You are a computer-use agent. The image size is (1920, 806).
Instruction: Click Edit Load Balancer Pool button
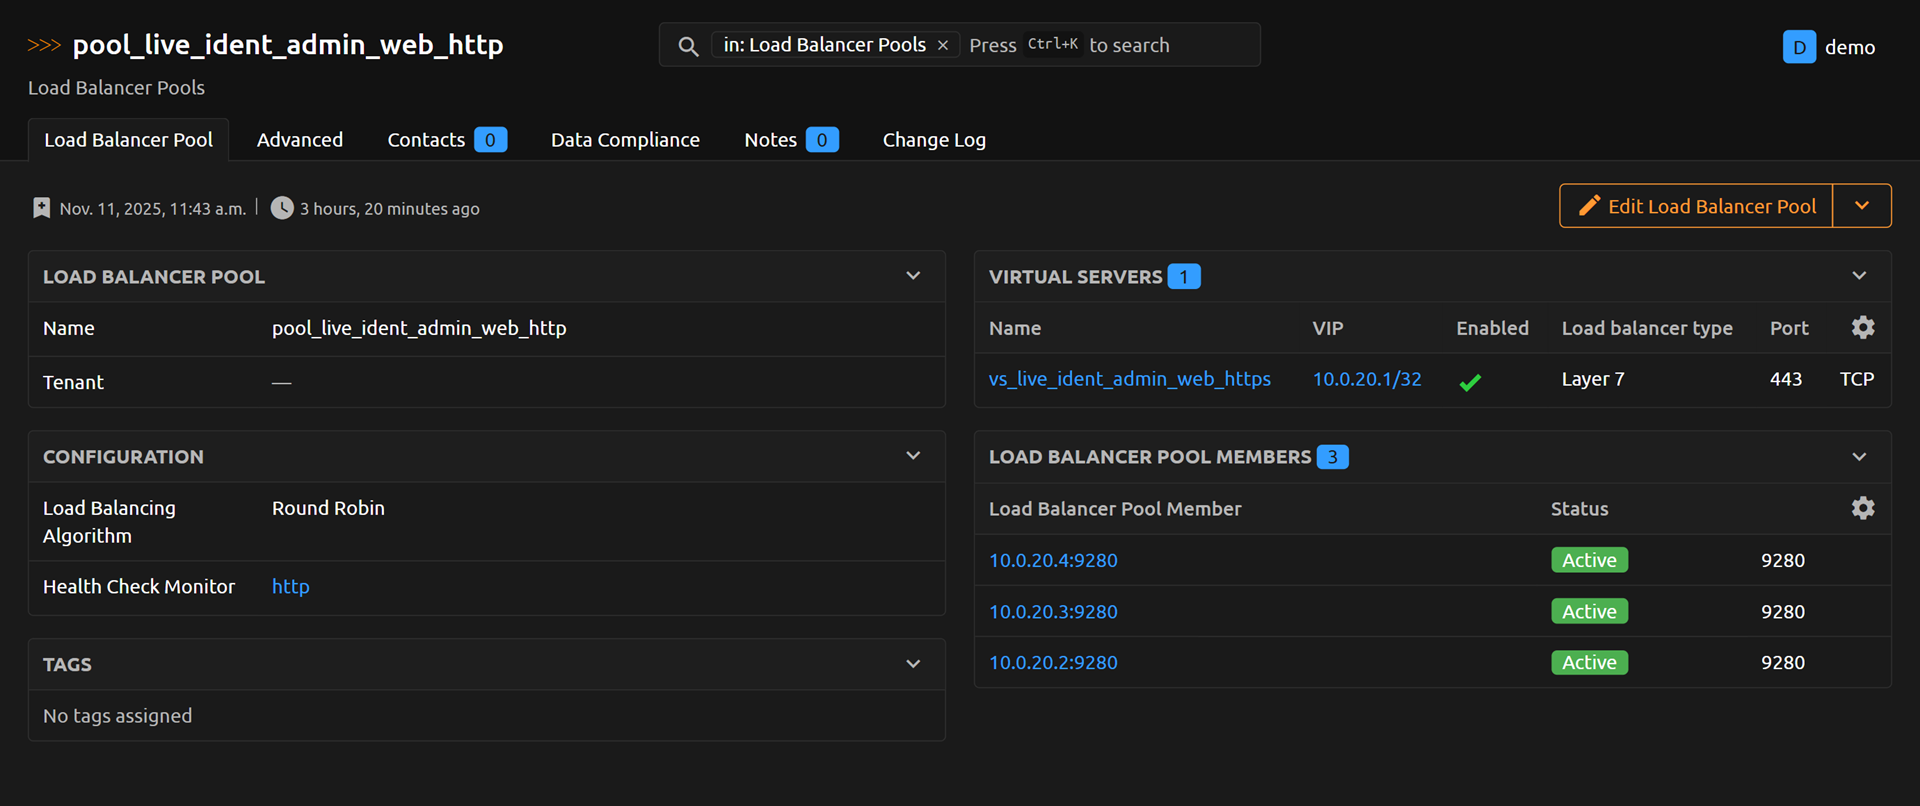point(1697,206)
